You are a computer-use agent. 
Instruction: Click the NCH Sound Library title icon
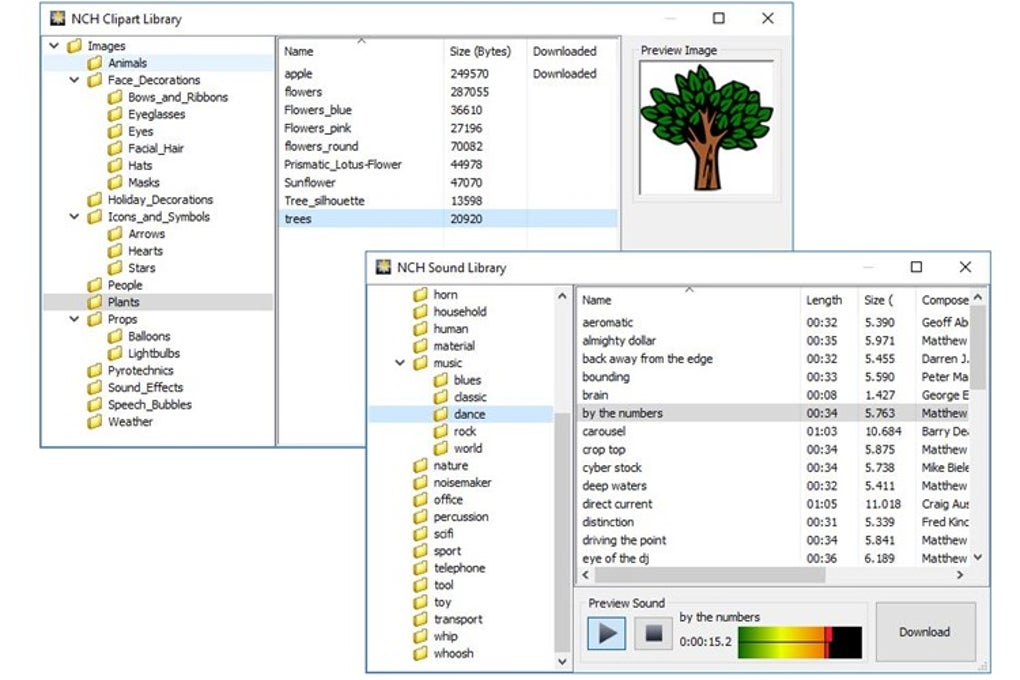(x=384, y=267)
